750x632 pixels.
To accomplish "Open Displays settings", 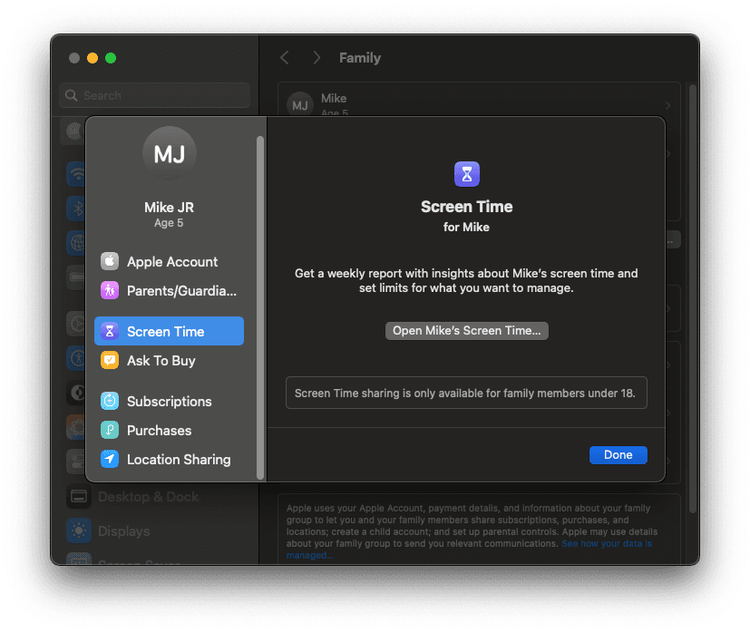I will pos(124,531).
